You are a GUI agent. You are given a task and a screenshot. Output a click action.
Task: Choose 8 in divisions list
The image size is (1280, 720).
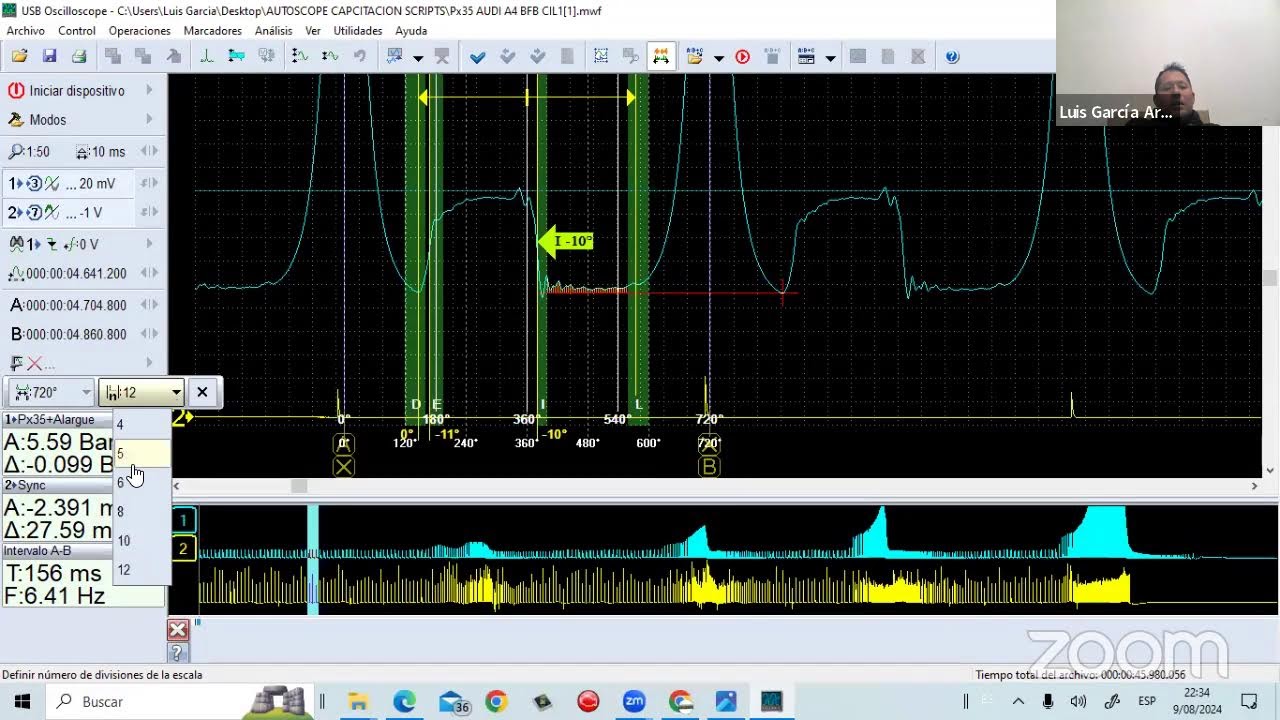pos(141,511)
